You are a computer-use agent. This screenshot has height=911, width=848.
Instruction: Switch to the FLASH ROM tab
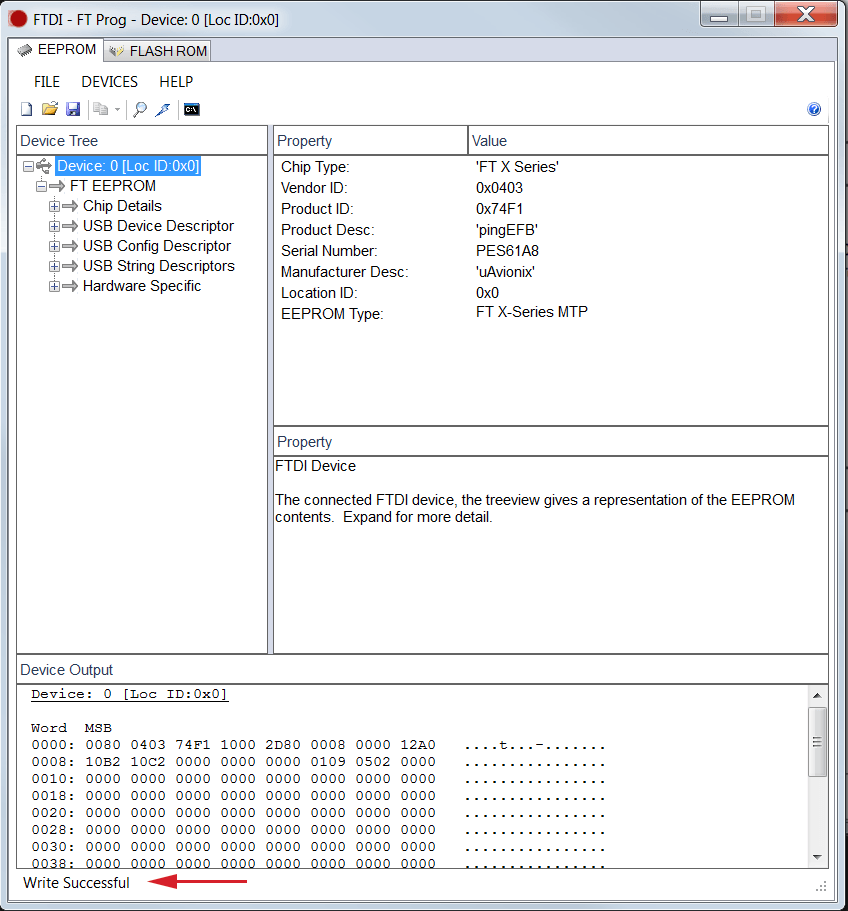click(x=157, y=51)
